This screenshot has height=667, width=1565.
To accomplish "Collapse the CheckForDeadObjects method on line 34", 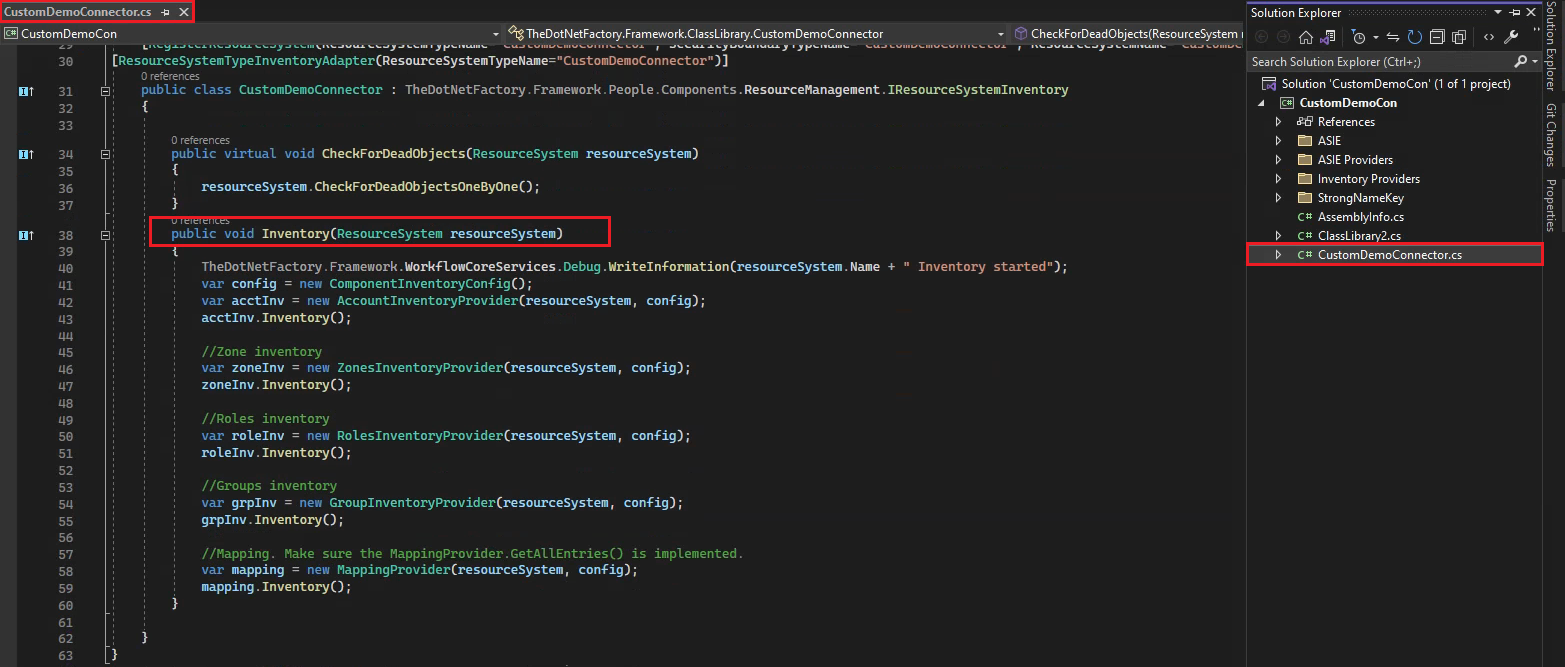I will (x=106, y=155).
